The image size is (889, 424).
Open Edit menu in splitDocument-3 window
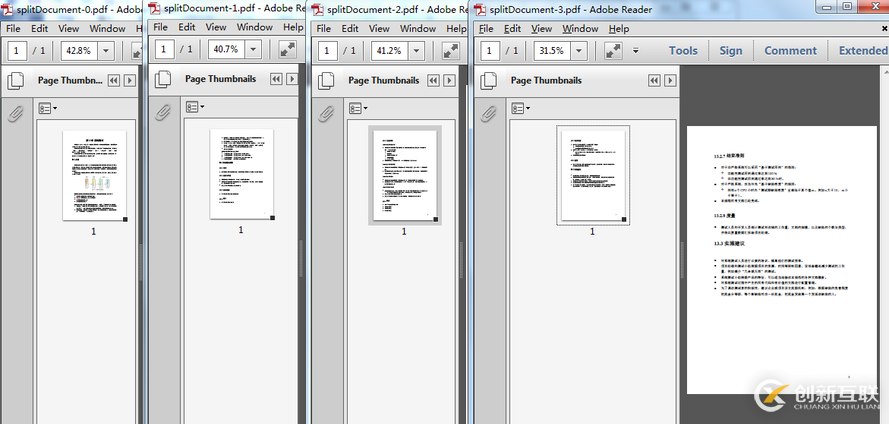513,28
